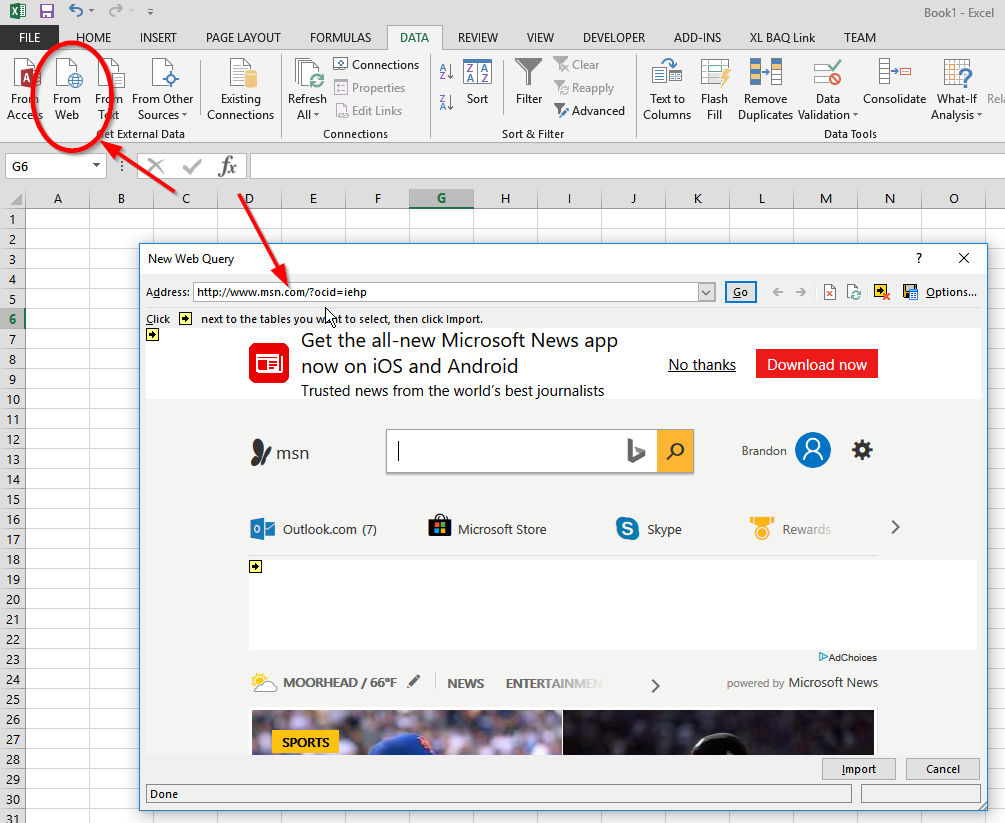Save the workbook with the floppy icon
The image size is (1005, 823).
[x=47, y=11]
